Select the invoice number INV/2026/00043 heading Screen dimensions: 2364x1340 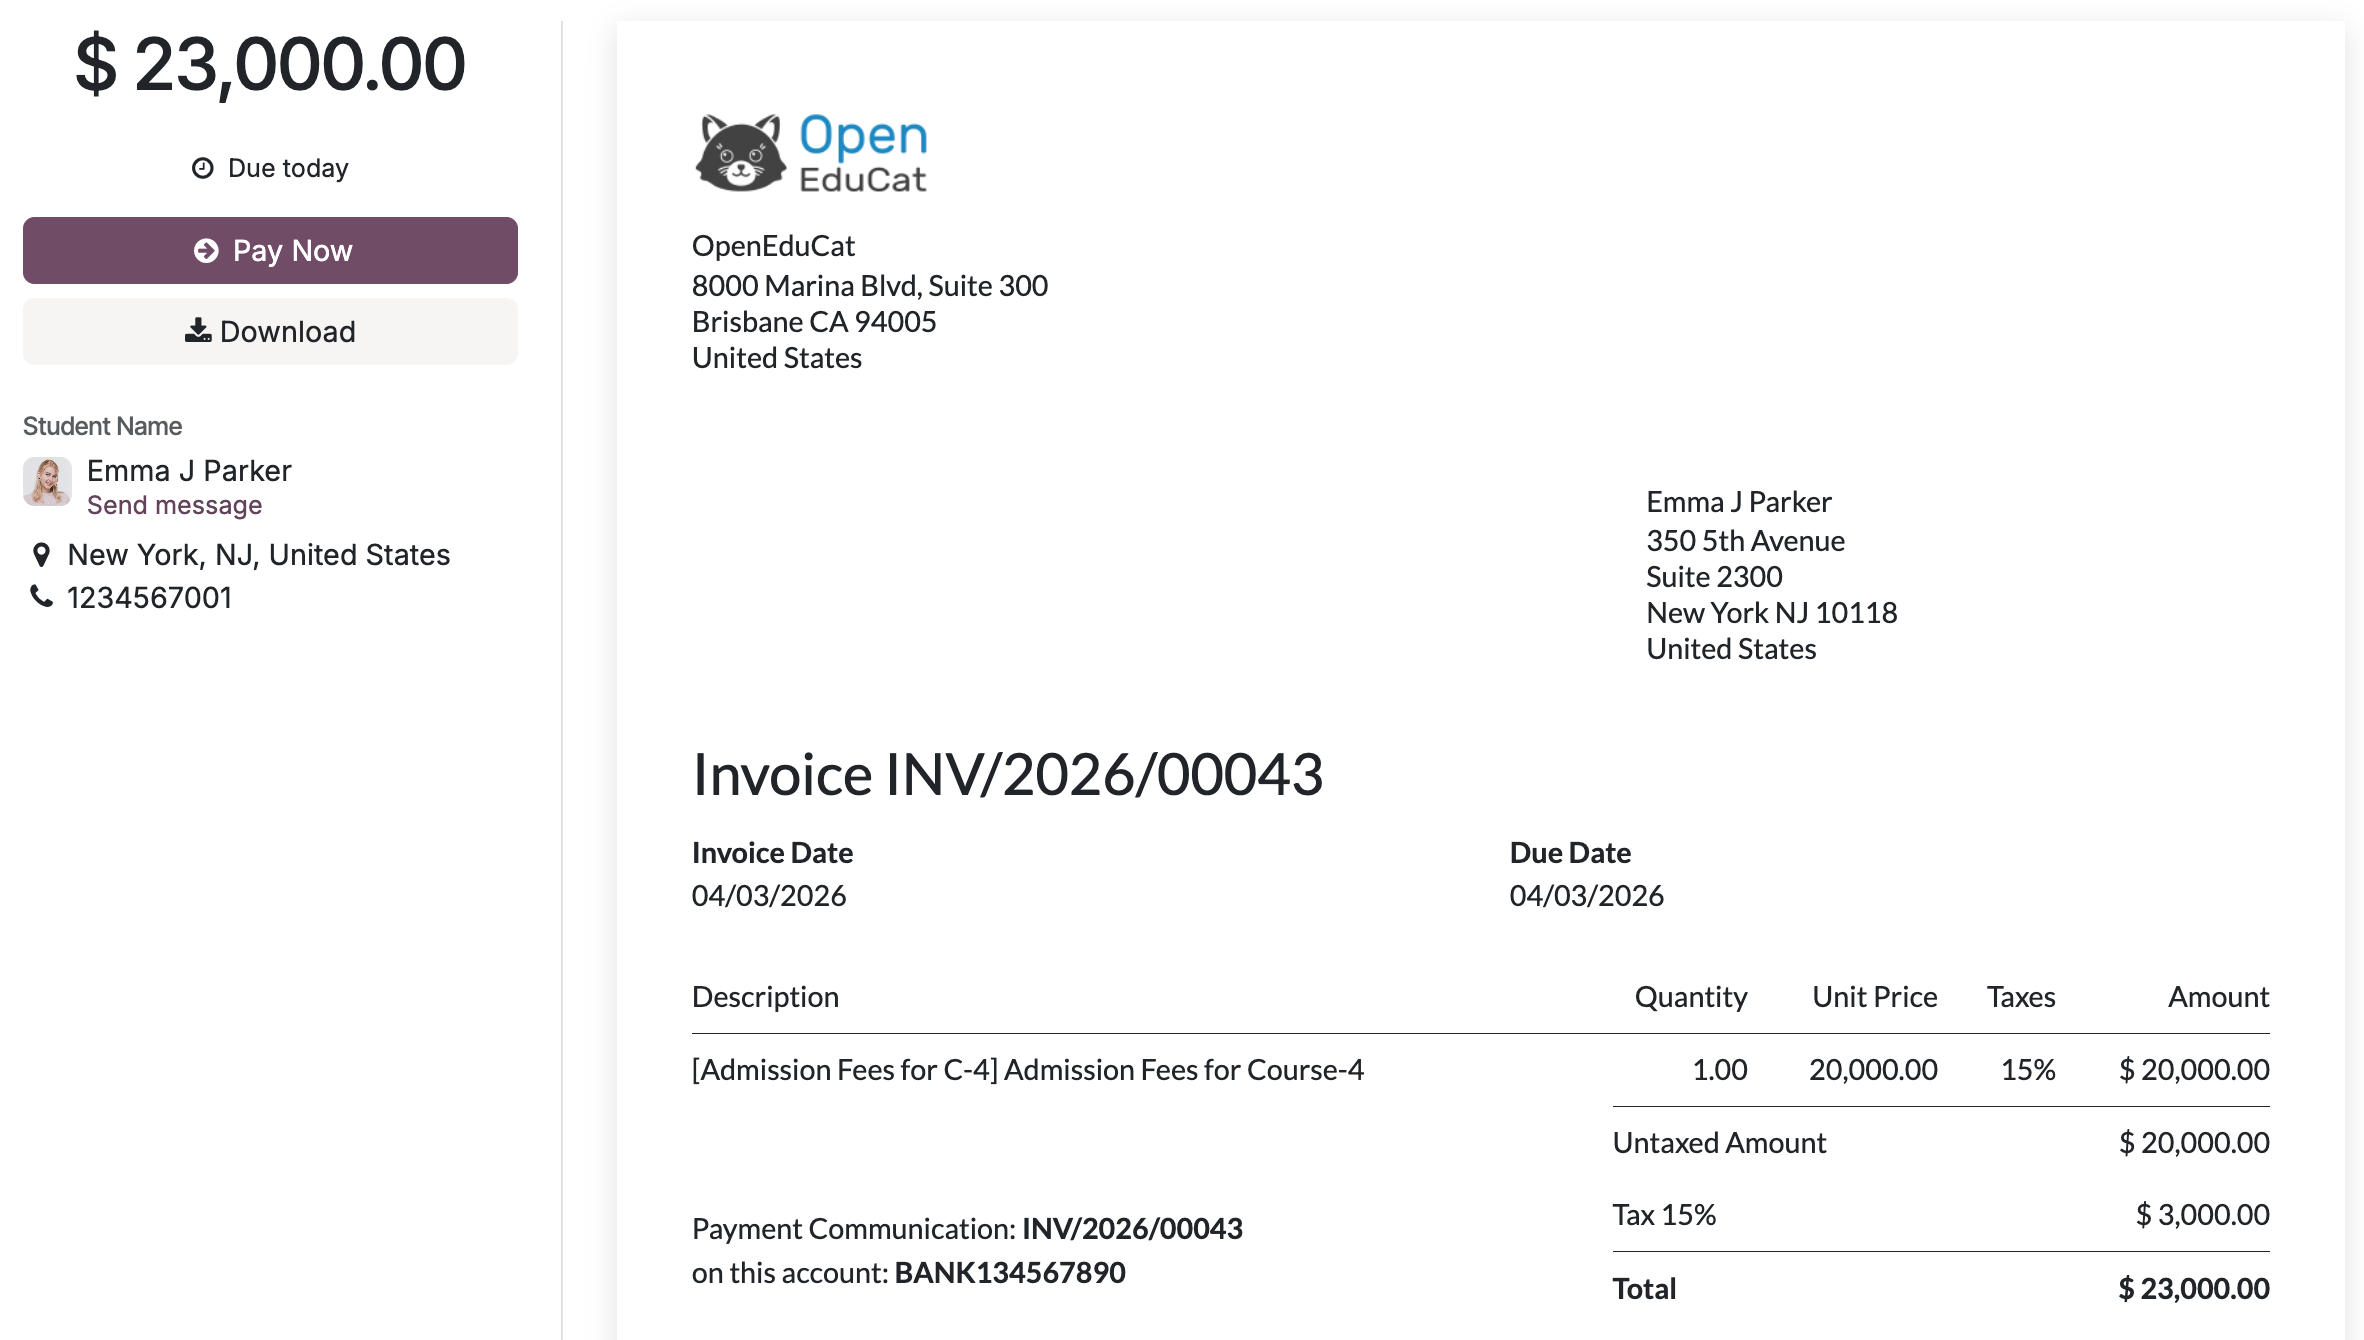(x=1007, y=773)
